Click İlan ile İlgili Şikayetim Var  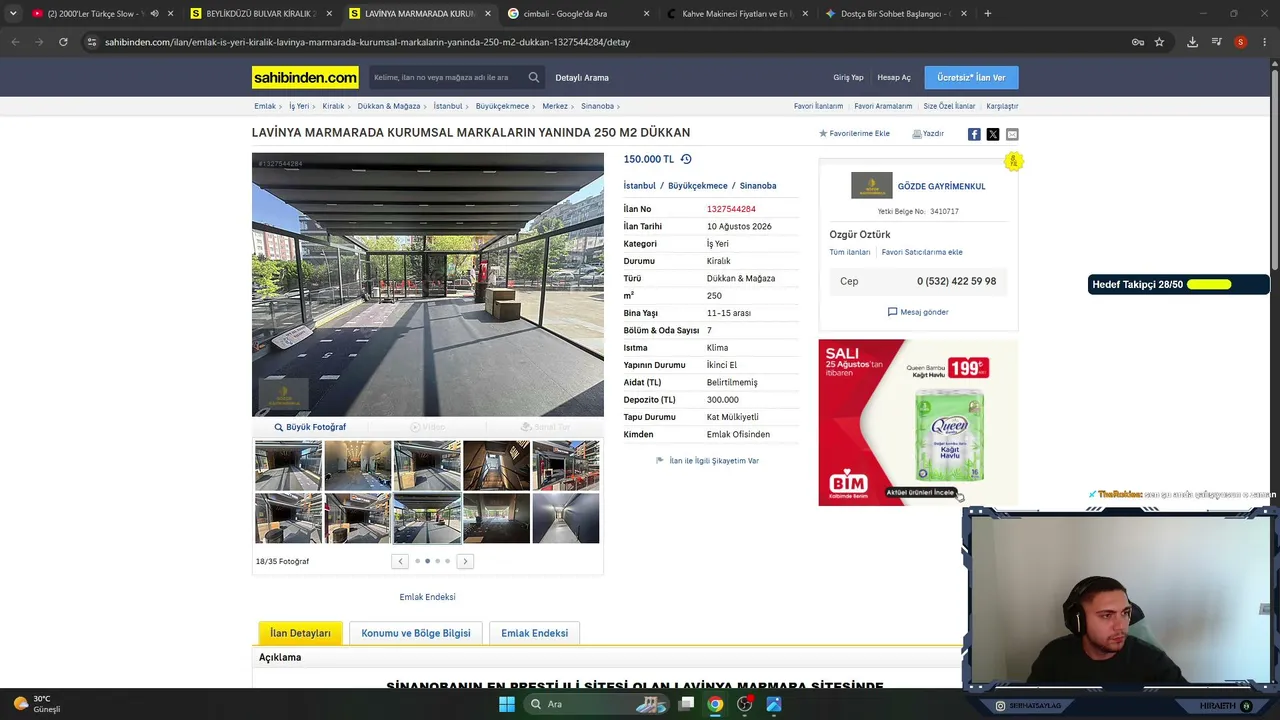707,461
